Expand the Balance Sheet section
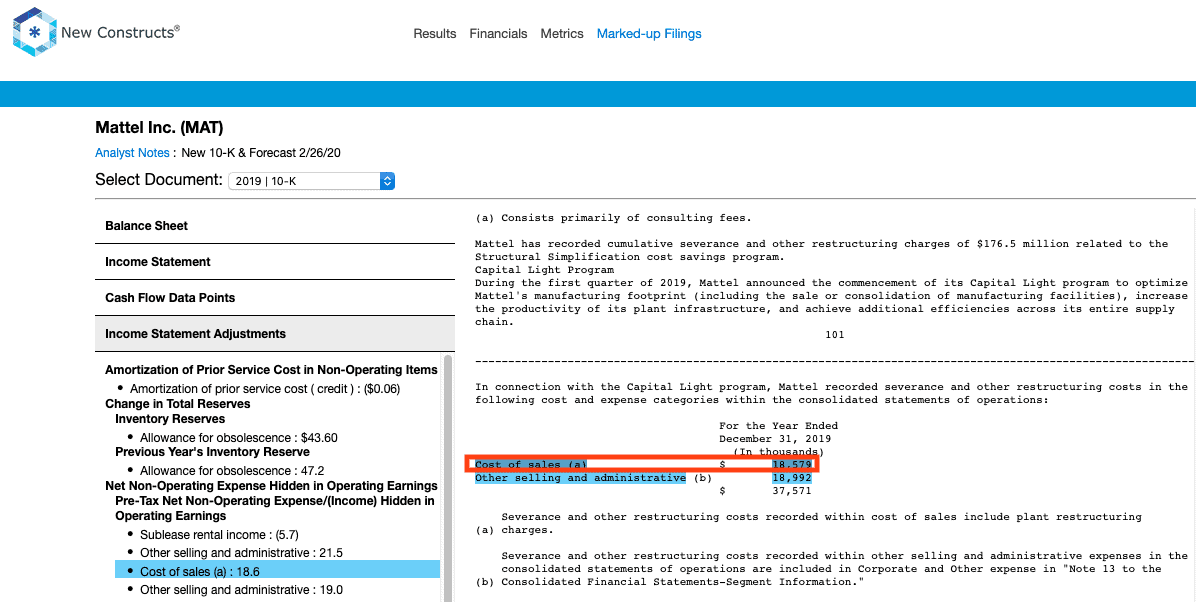This screenshot has width=1196, height=602. pyautogui.click(x=275, y=226)
